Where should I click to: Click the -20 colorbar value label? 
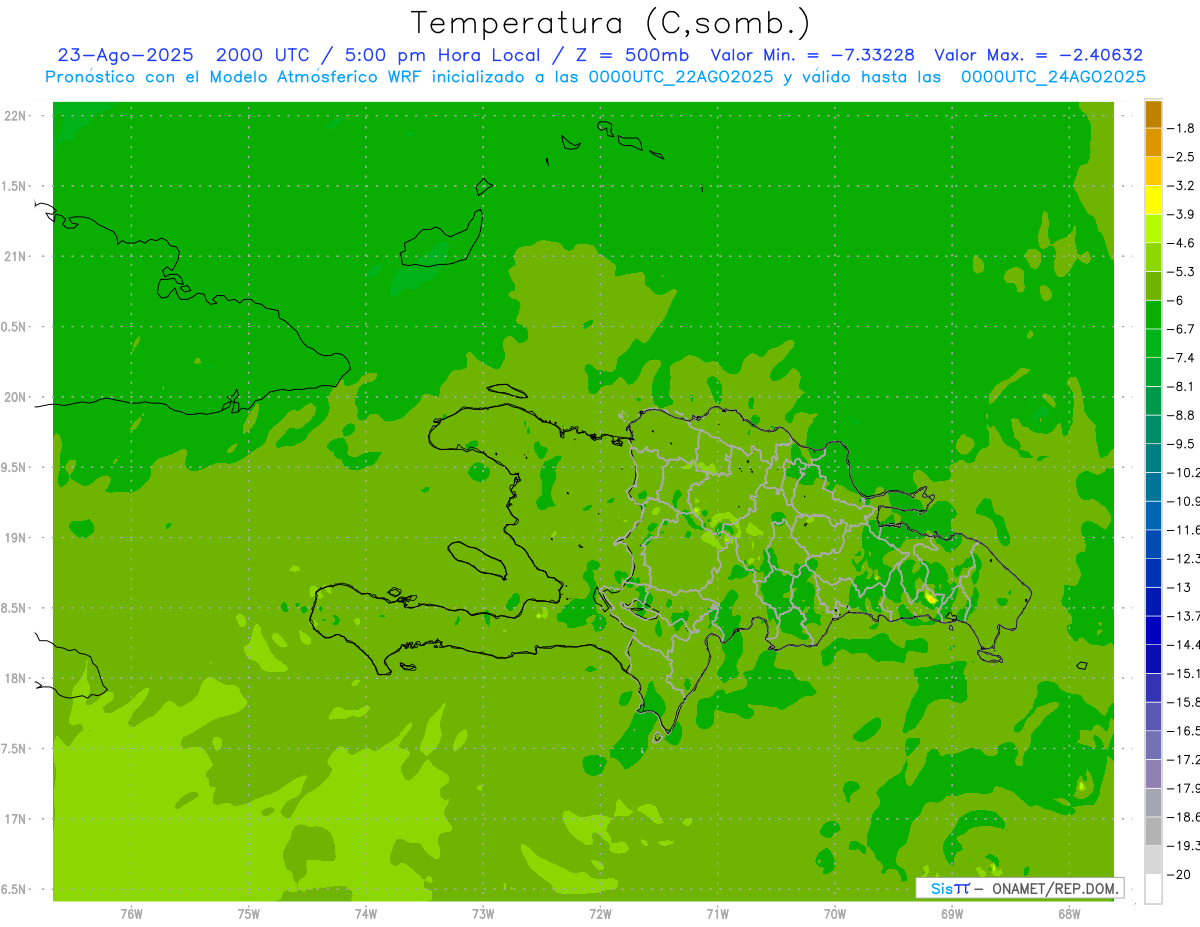coord(1180,874)
